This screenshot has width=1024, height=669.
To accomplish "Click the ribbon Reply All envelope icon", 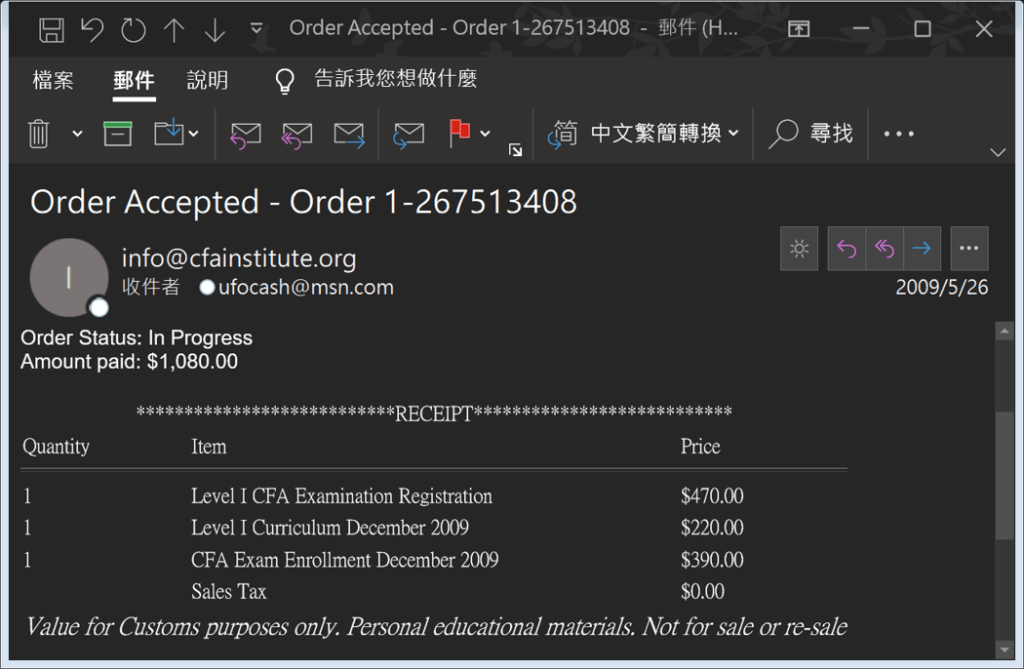I will 297,134.
